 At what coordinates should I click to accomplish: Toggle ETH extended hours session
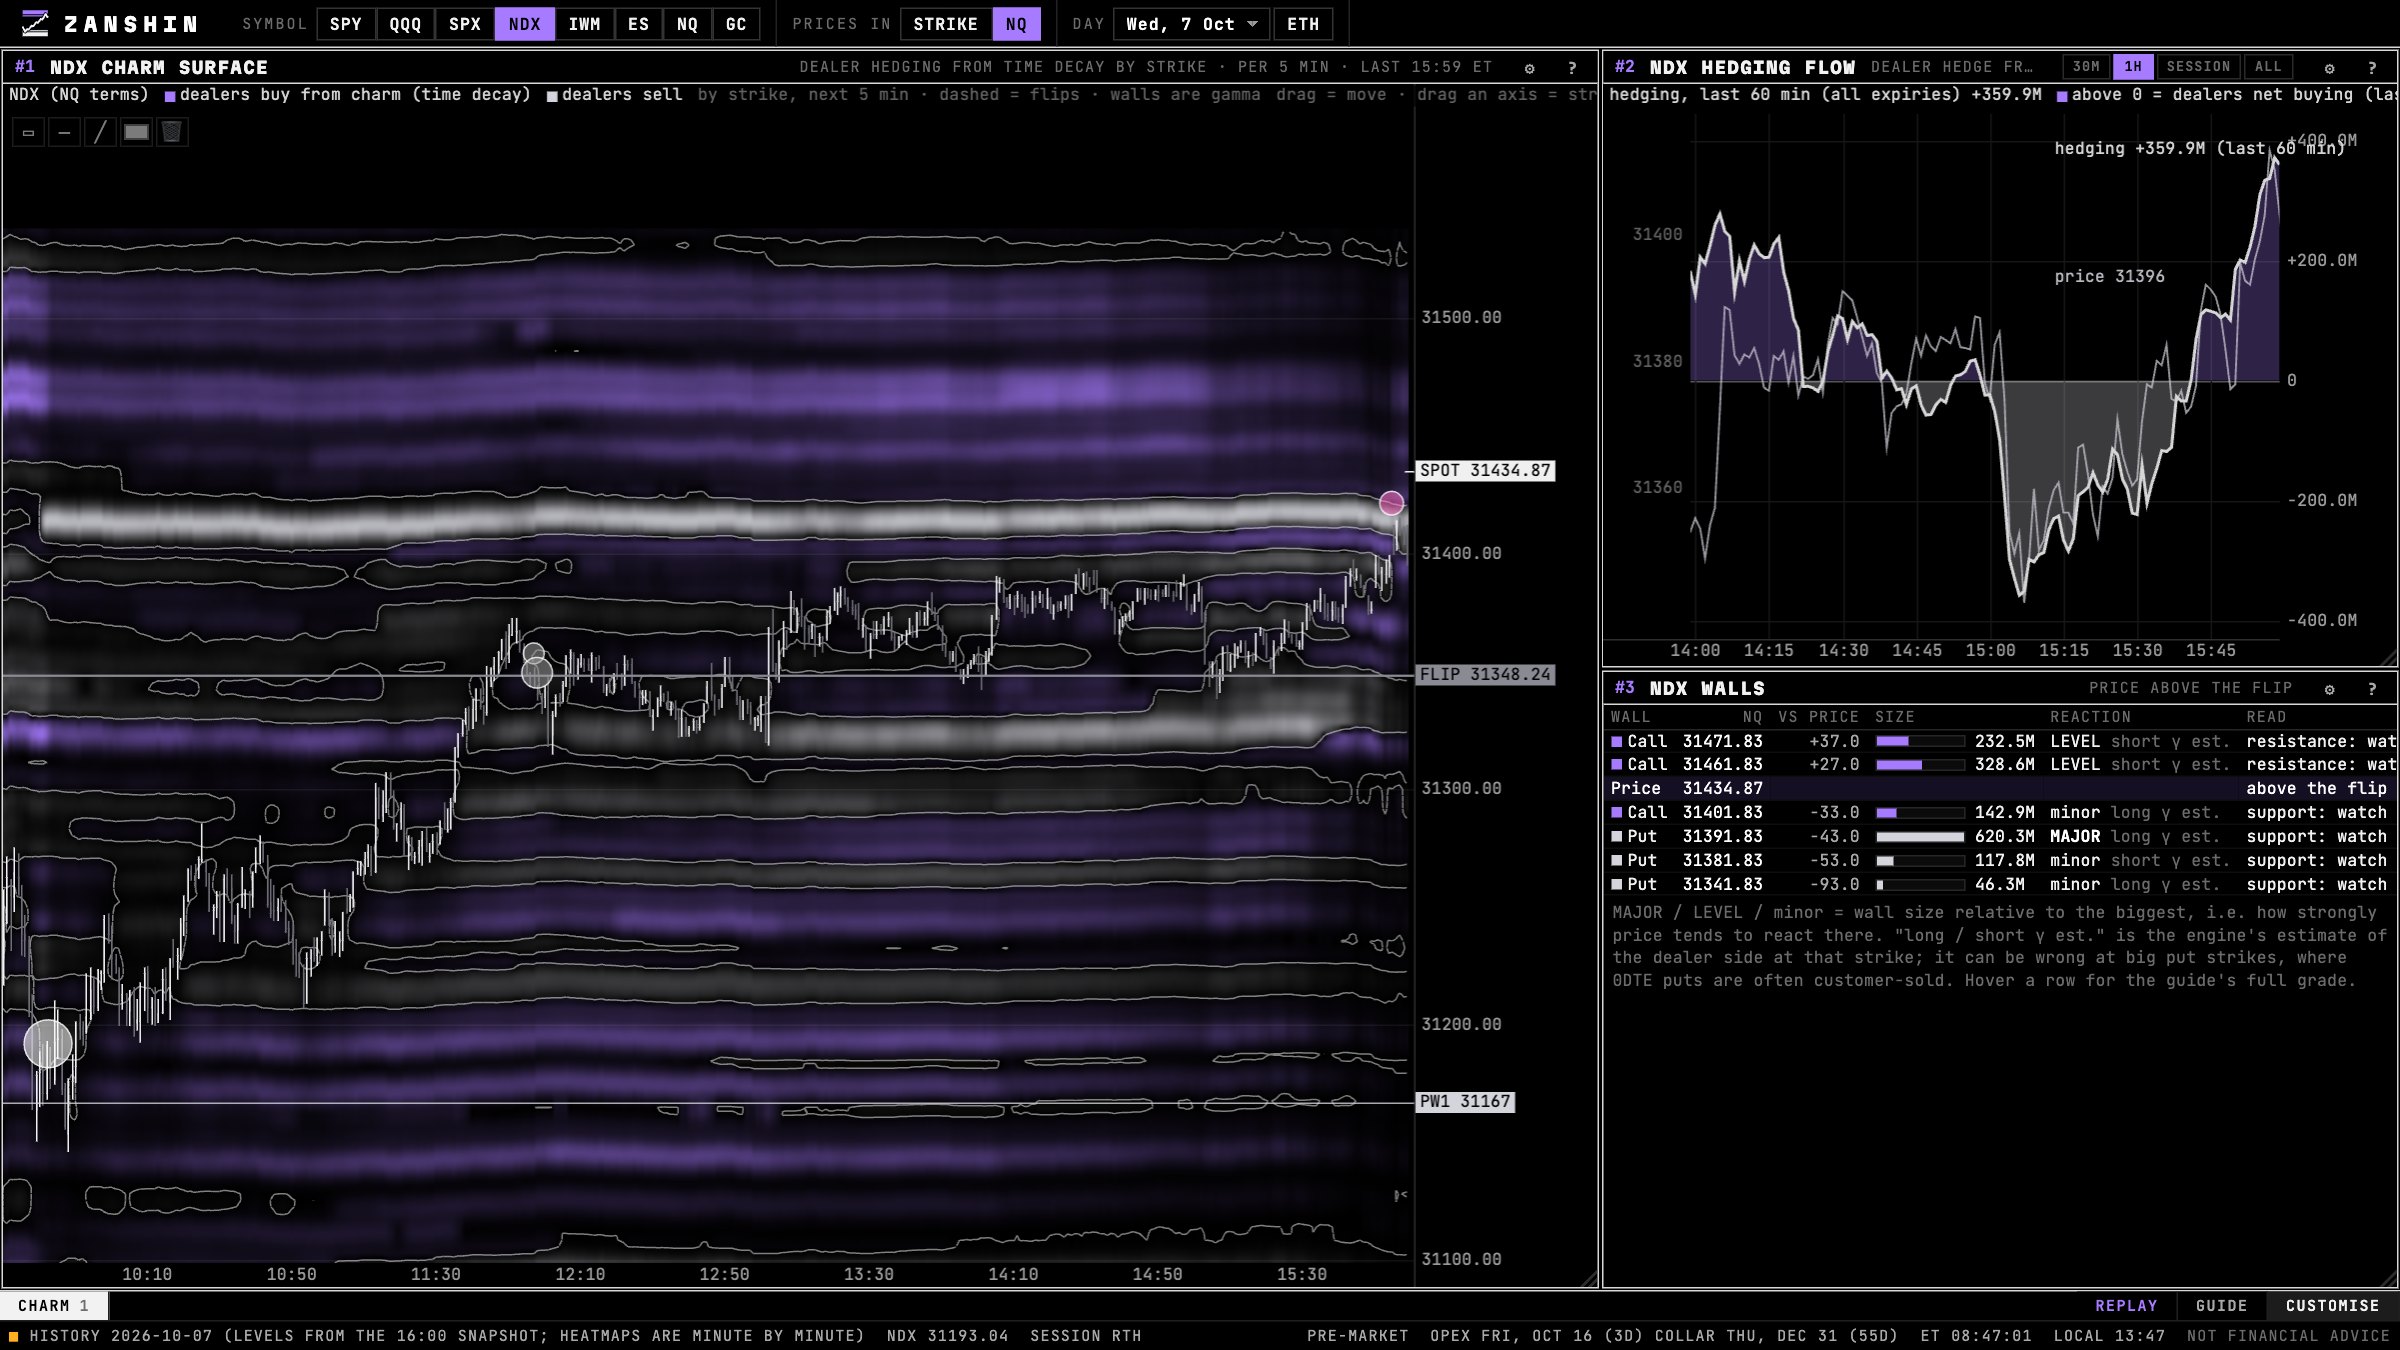click(1303, 24)
